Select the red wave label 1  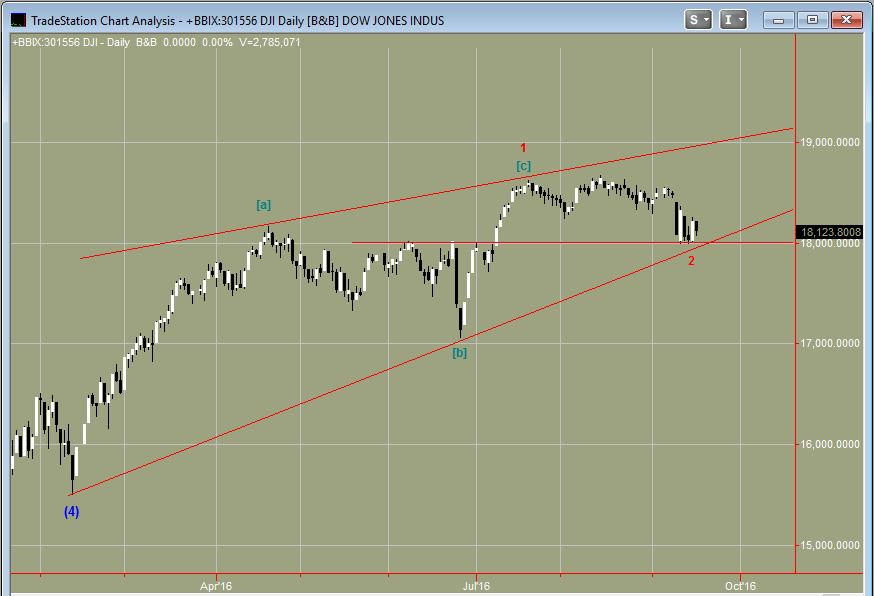click(x=523, y=148)
